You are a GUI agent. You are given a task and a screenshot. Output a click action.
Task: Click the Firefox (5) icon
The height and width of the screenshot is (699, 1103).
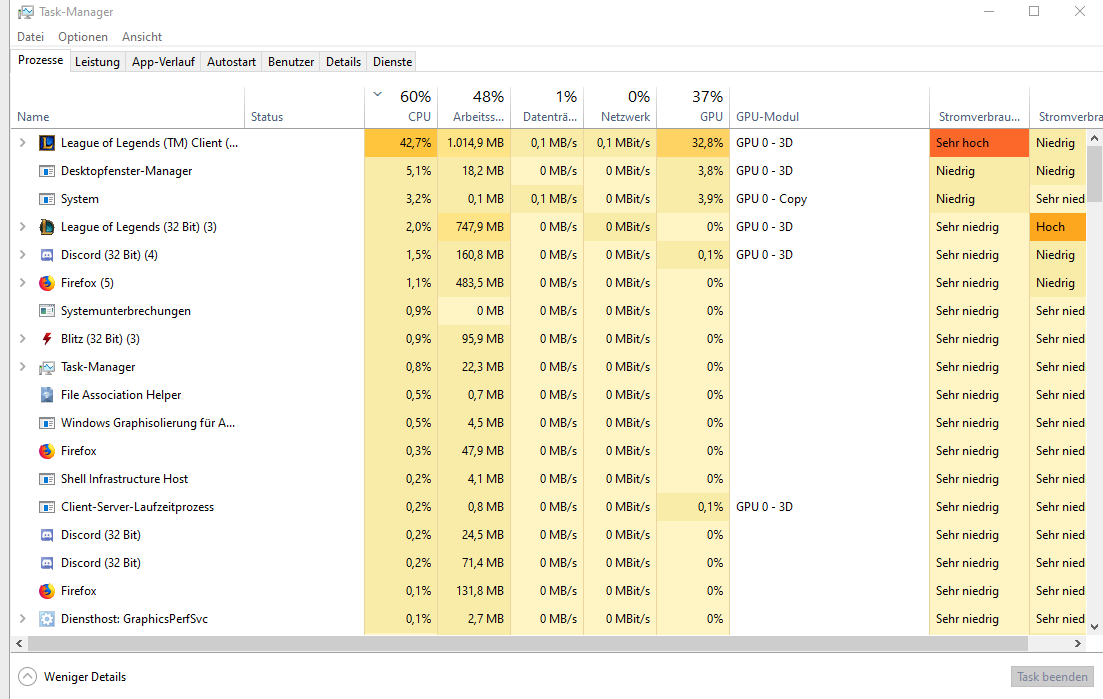coord(46,283)
